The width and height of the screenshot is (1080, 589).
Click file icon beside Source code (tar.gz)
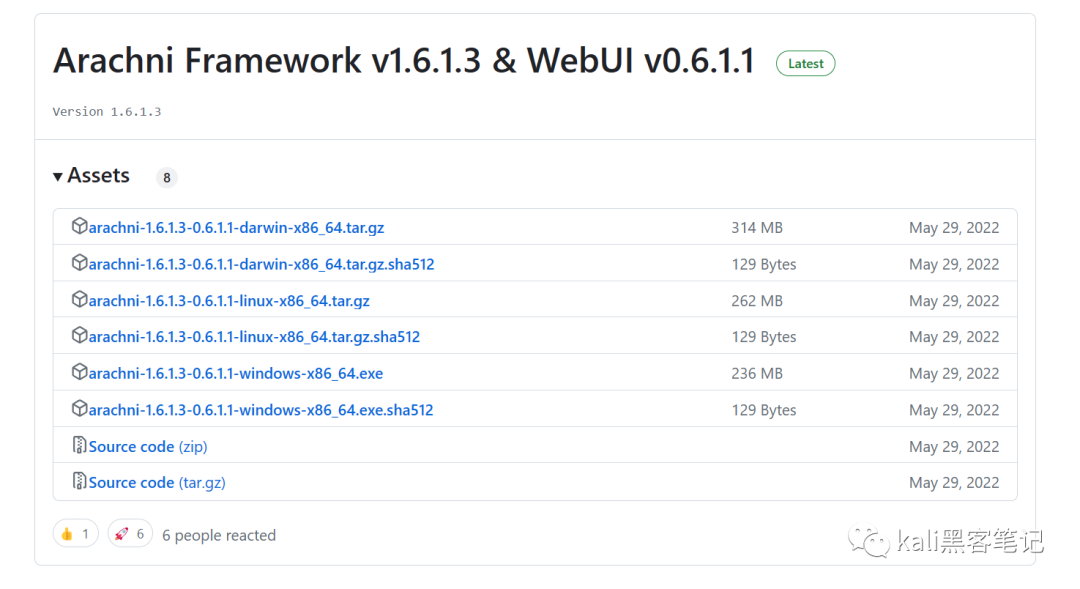click(x=79, y=482)
